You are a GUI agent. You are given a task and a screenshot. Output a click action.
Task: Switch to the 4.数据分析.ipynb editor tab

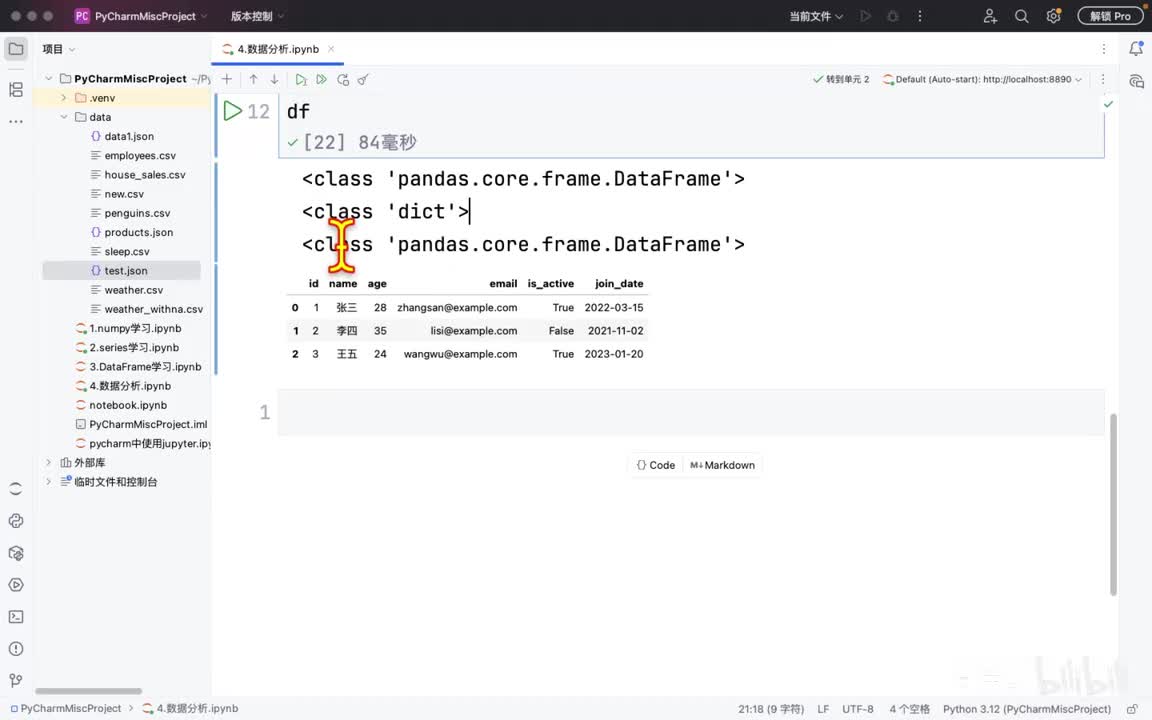(278, 49)
